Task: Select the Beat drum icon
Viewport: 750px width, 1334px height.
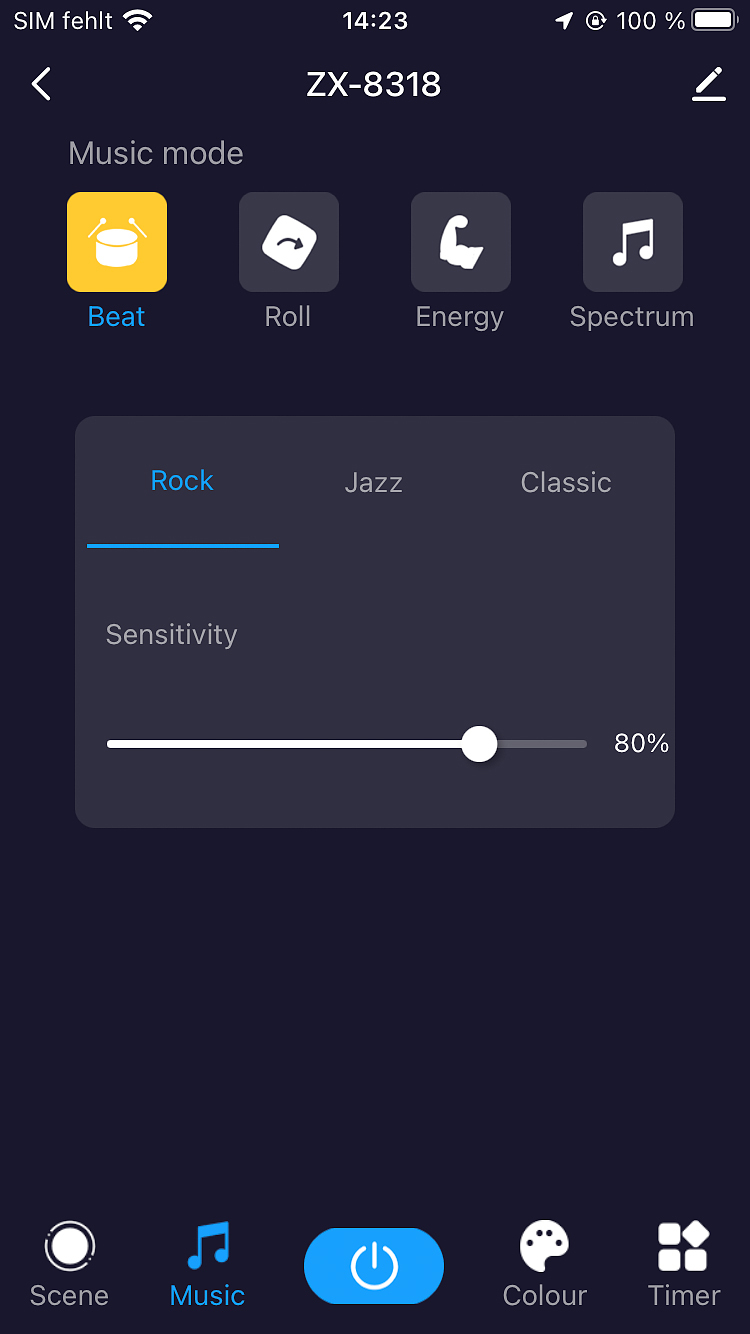Action: pyautogui.click(x=117, y=242)
